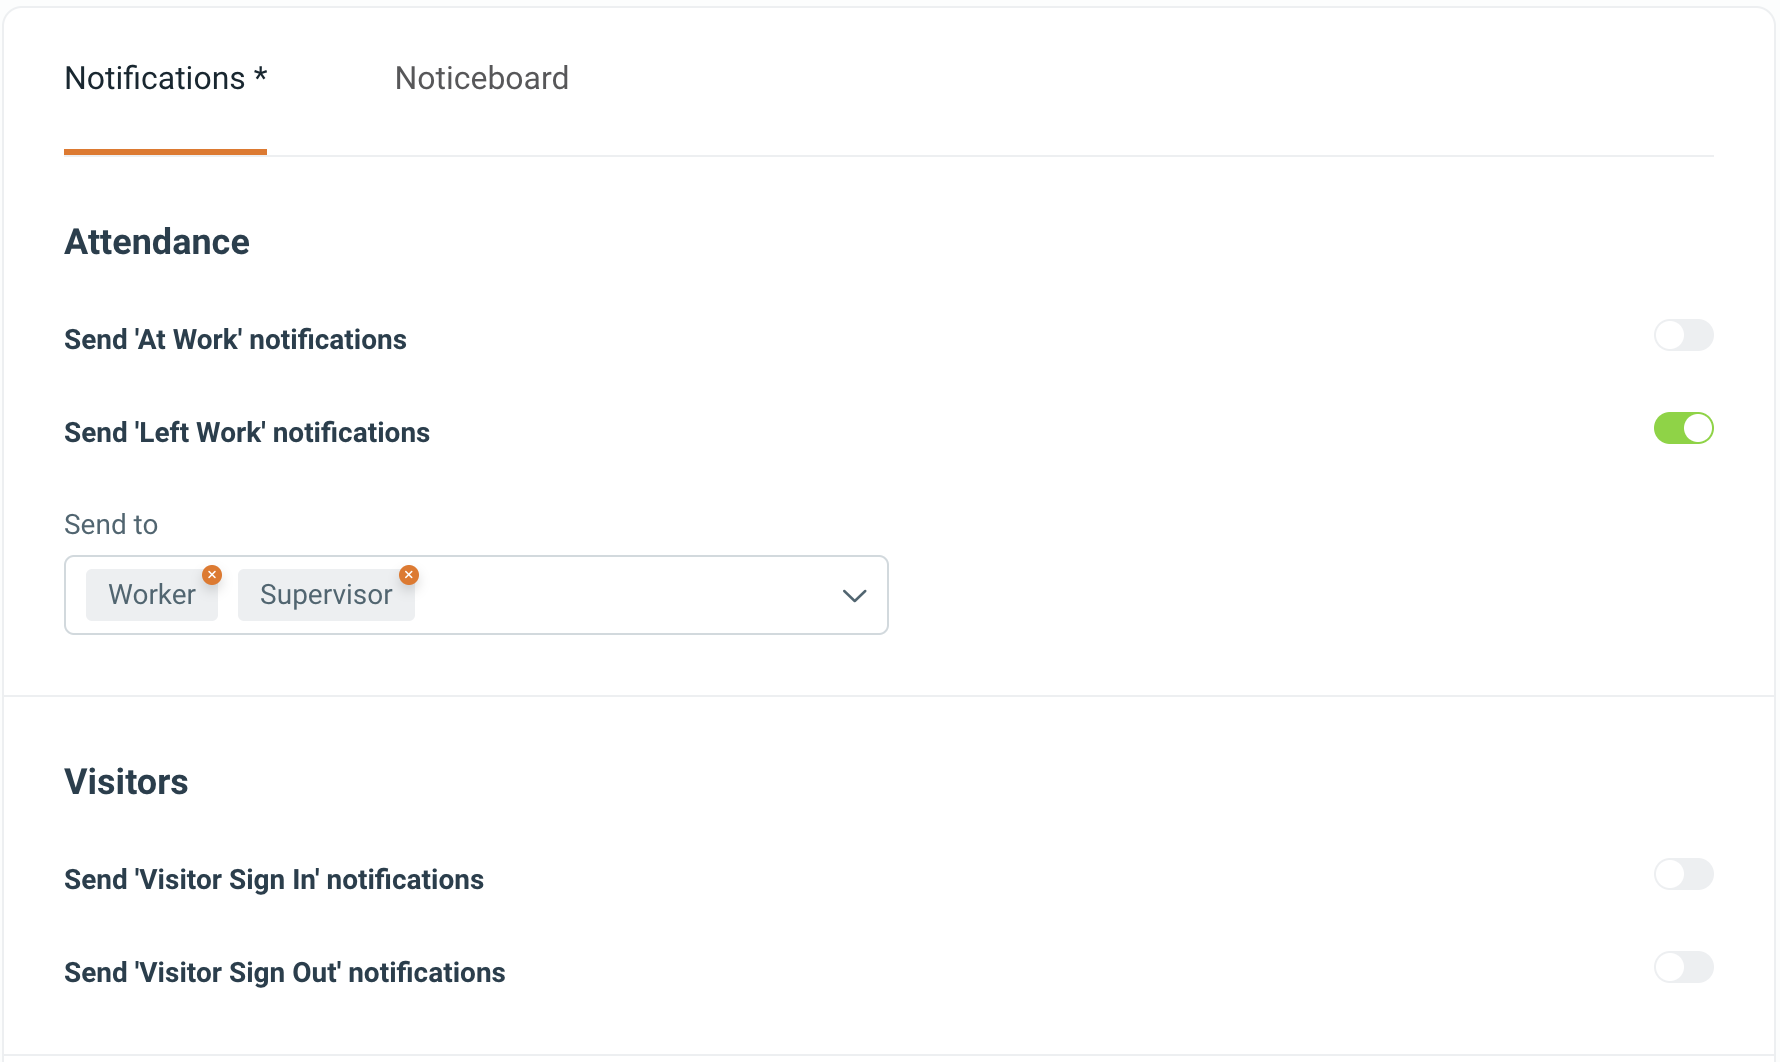Screen dimensions: 1780x1062
Task: Open the Send to recipients field
Action: 476,595
